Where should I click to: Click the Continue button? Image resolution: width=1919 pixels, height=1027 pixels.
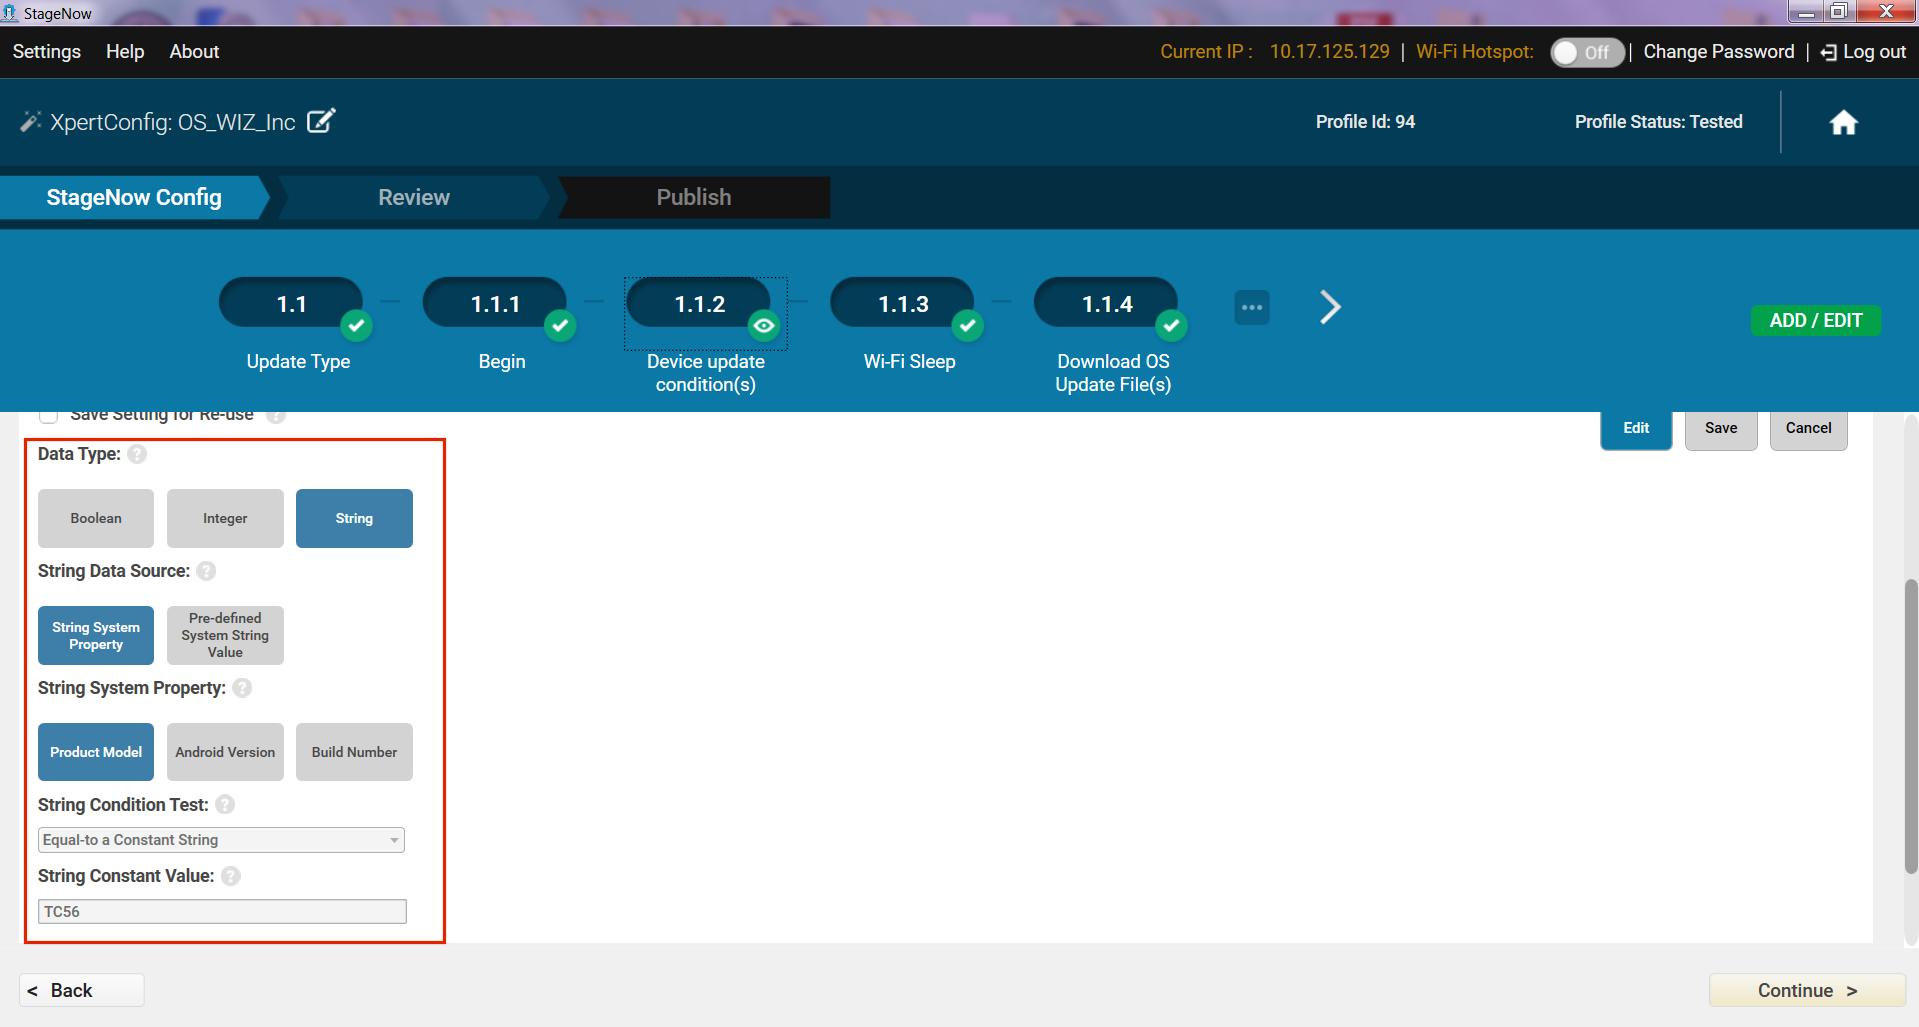pyautogui.click(x=1806, y=990)
